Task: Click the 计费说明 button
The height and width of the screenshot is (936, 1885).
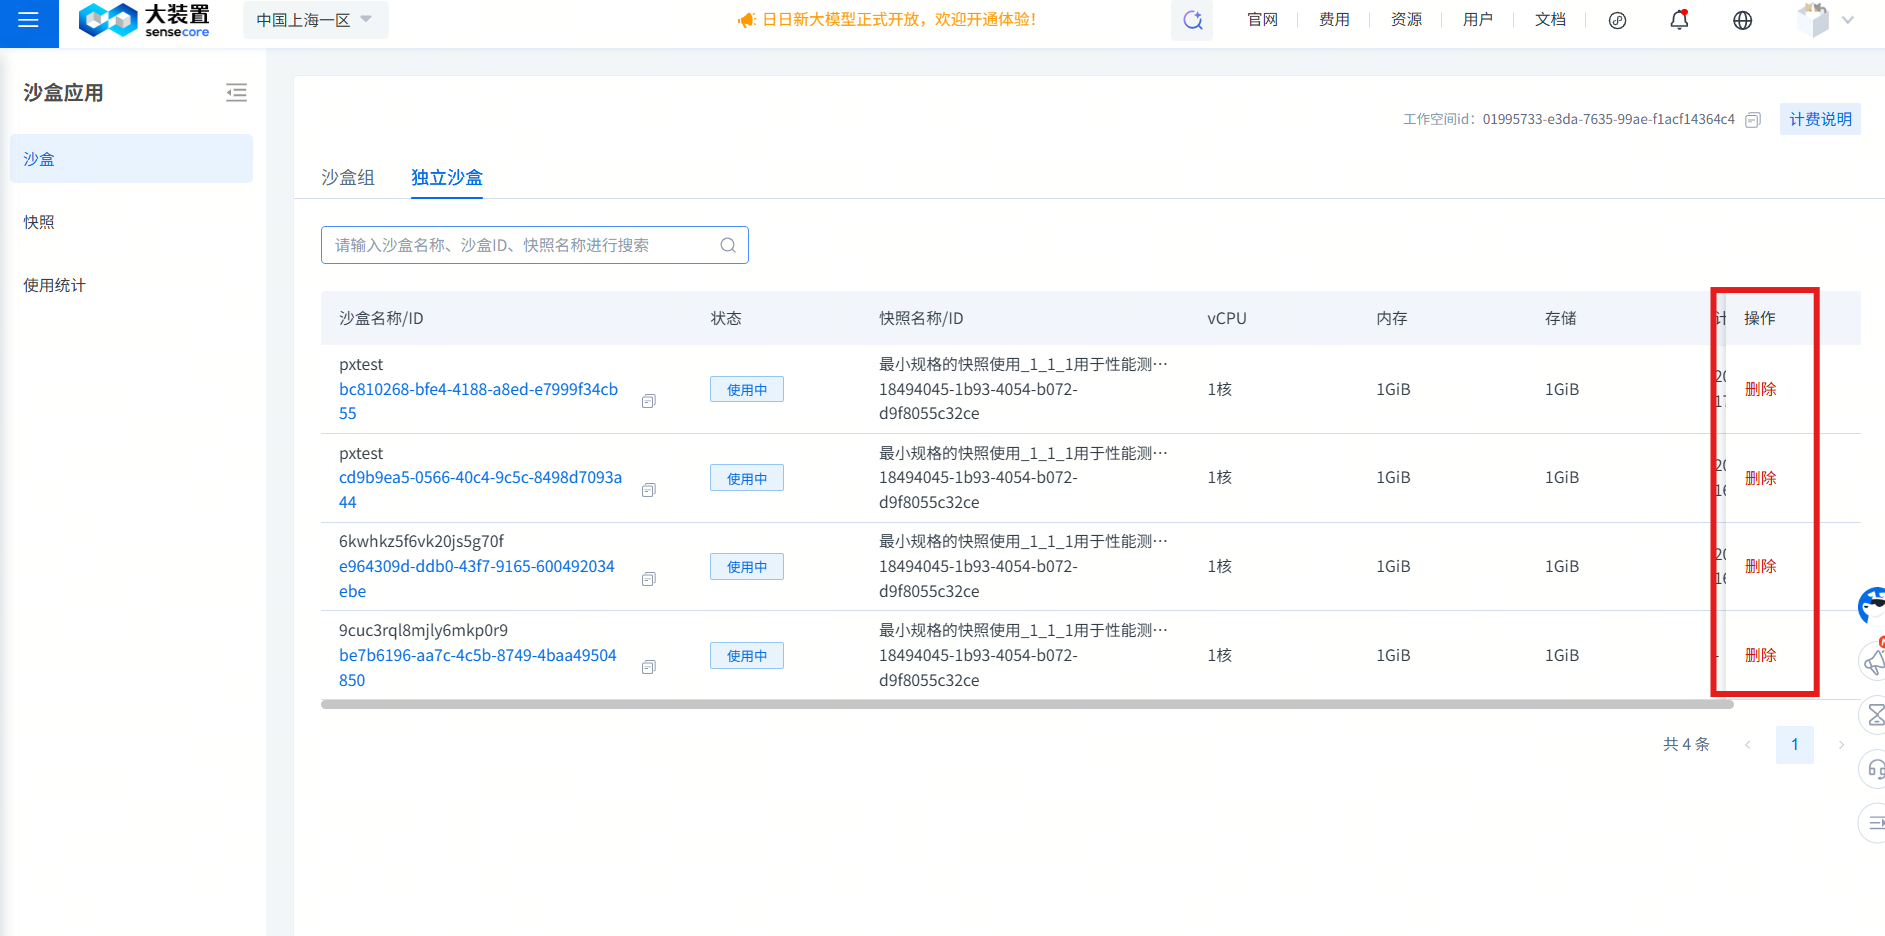Action: (1819, 119)
